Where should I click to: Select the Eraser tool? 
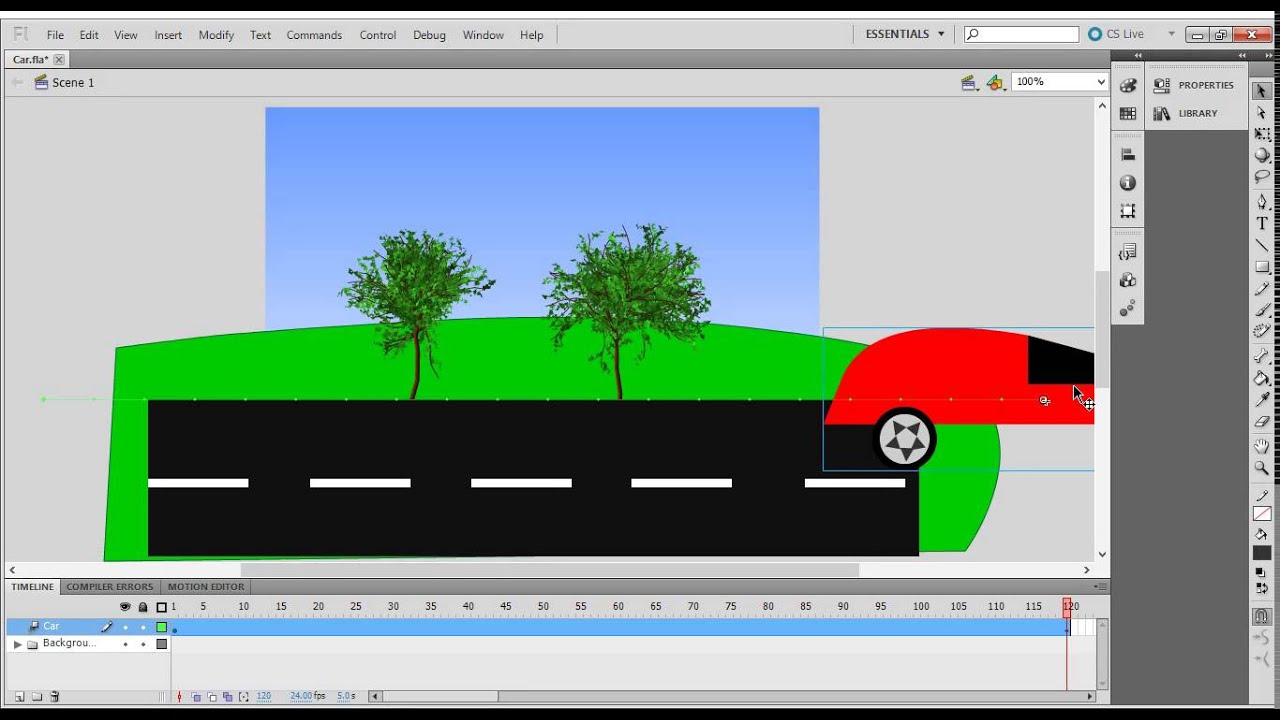pyautogui.click(x=1262, y=422)
